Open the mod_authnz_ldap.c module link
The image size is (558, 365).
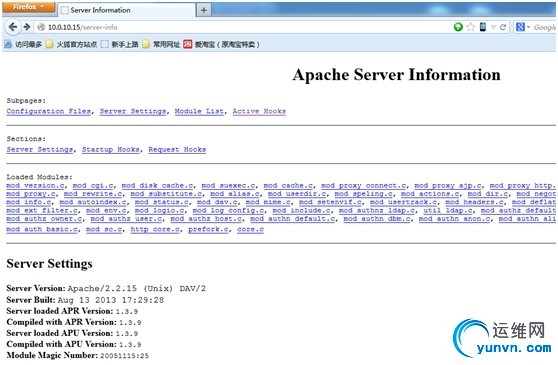(x=377, y=211)
